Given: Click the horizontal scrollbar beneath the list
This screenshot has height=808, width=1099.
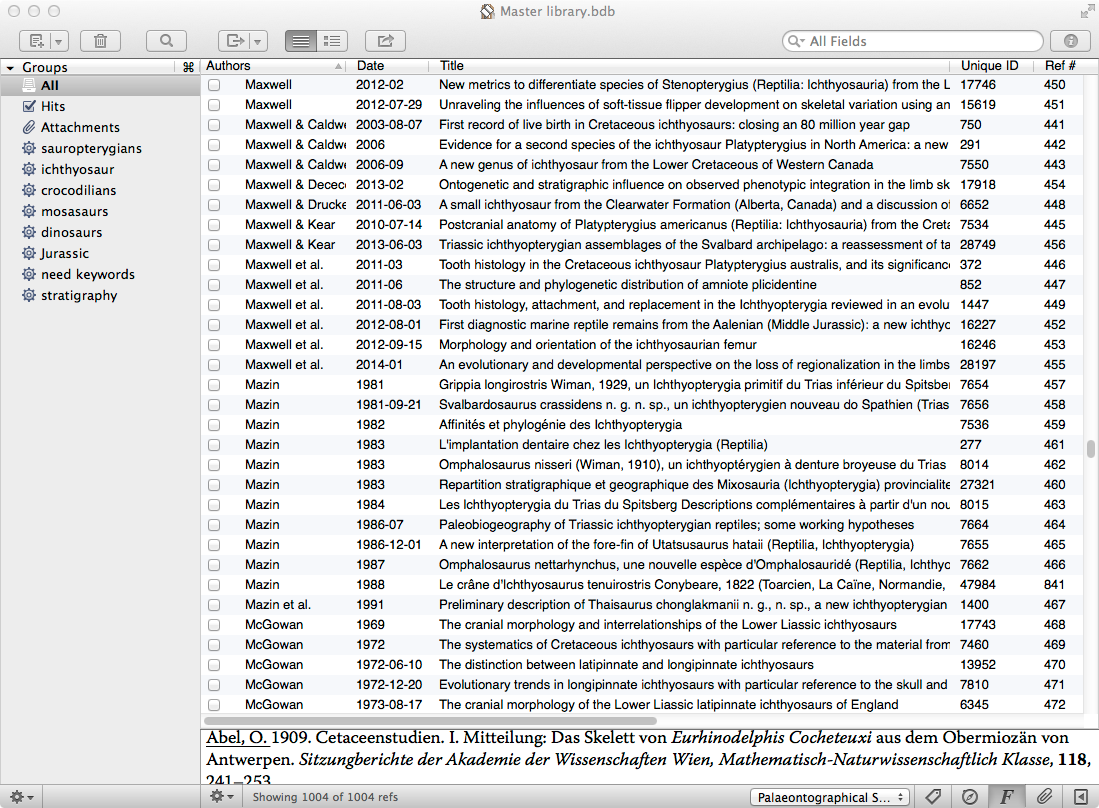Looking at the screenshot, I should [430, 720].
